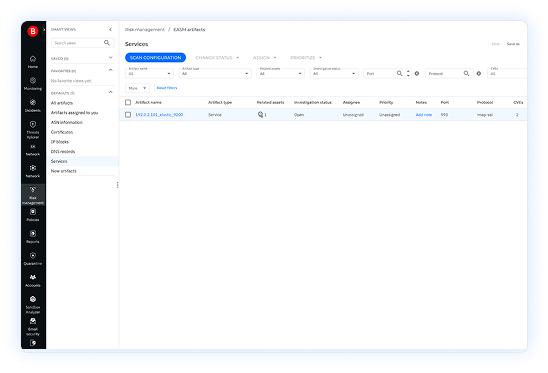
Task: Click the panel resize handle dots
Action: point(117,185)
